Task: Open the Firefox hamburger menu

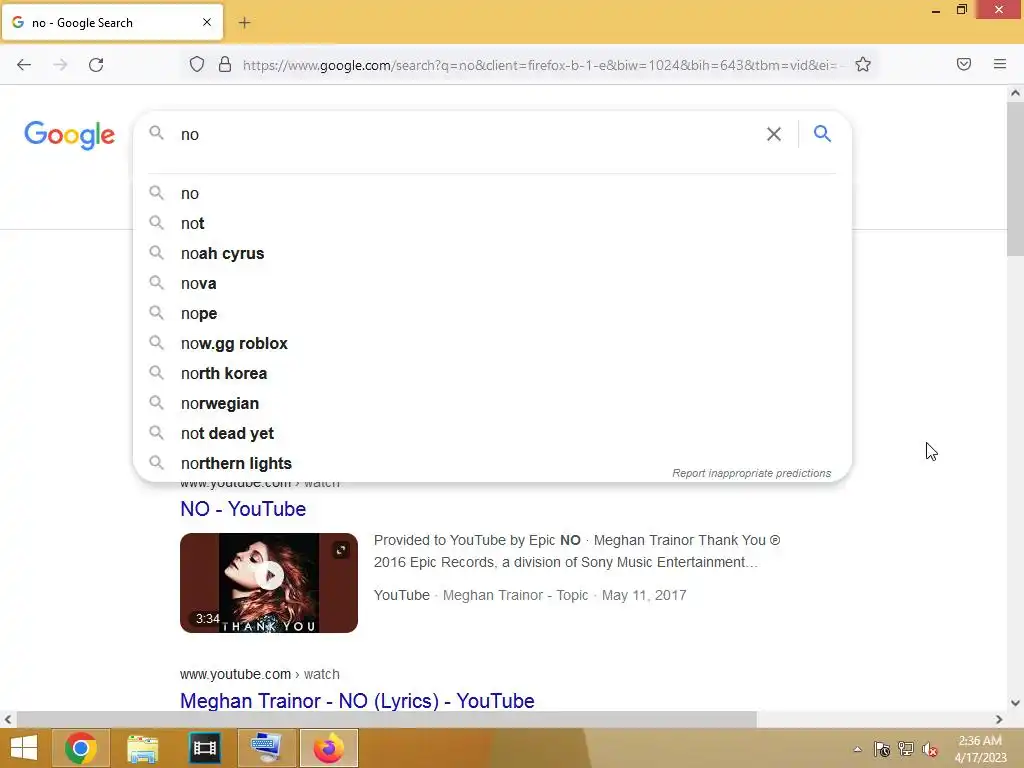Action: pyautogui.click(x=999, y=64)
